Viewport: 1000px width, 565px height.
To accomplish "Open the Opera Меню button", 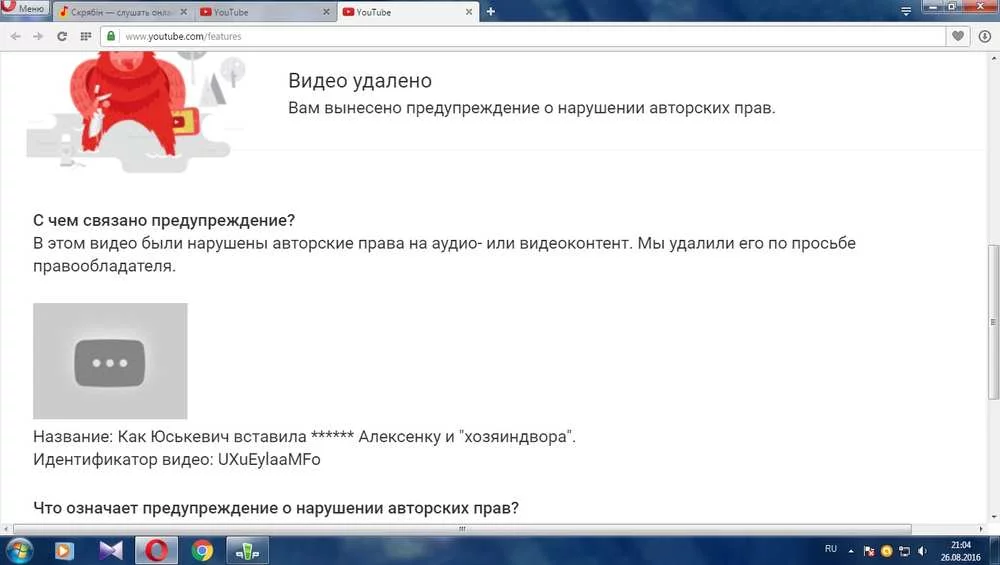I will point(24,8).
